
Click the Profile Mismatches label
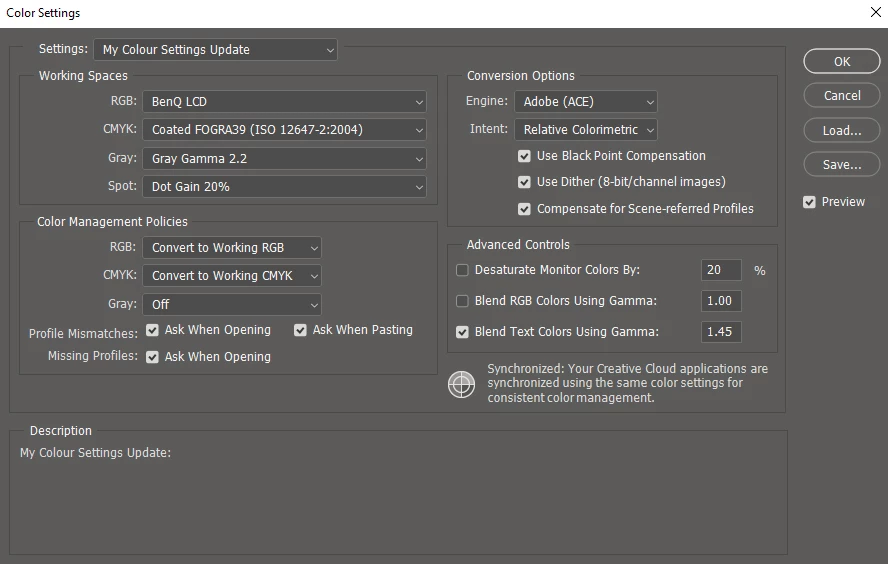pyautogui.click(x=83, y=334)
